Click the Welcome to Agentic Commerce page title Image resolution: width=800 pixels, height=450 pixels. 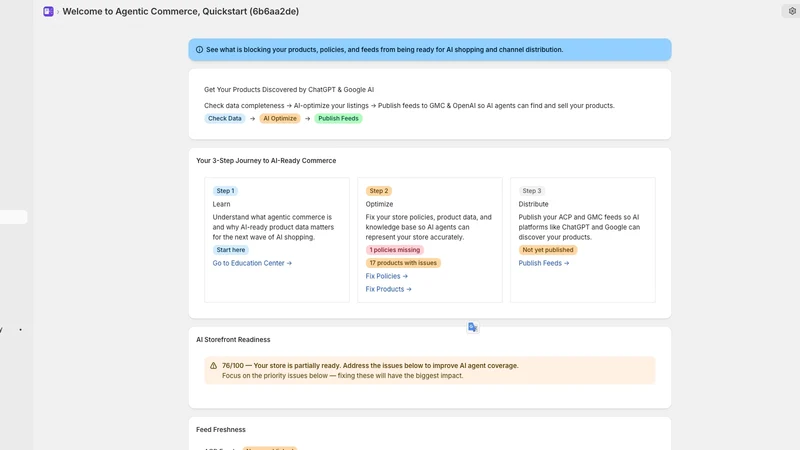click(181, 11)
